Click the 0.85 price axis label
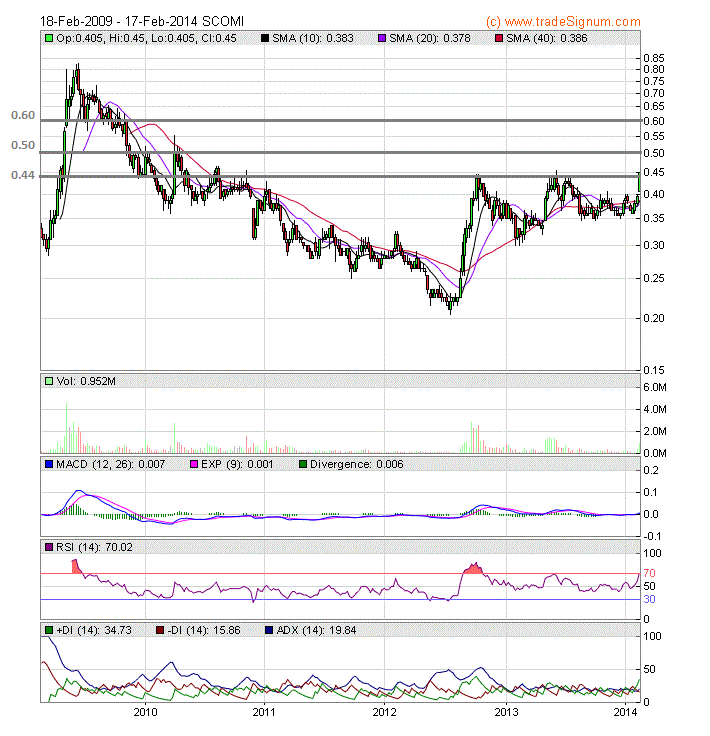 point(654,58)
